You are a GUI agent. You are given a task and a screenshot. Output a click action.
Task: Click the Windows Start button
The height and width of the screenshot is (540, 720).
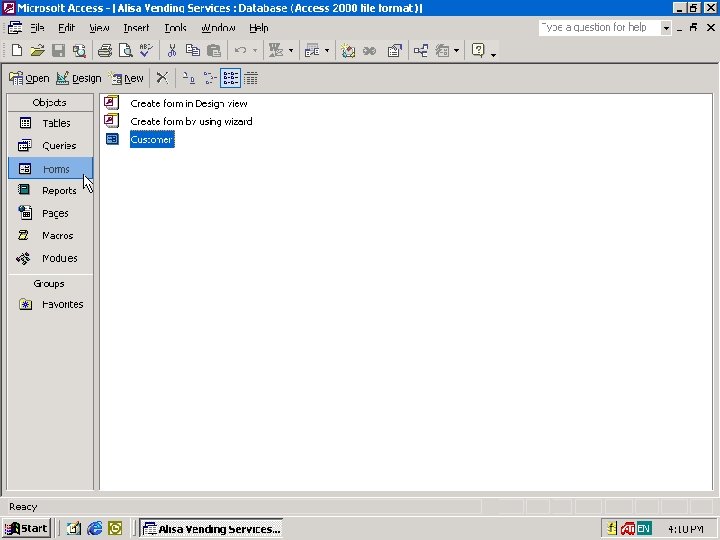pos(27,529)
